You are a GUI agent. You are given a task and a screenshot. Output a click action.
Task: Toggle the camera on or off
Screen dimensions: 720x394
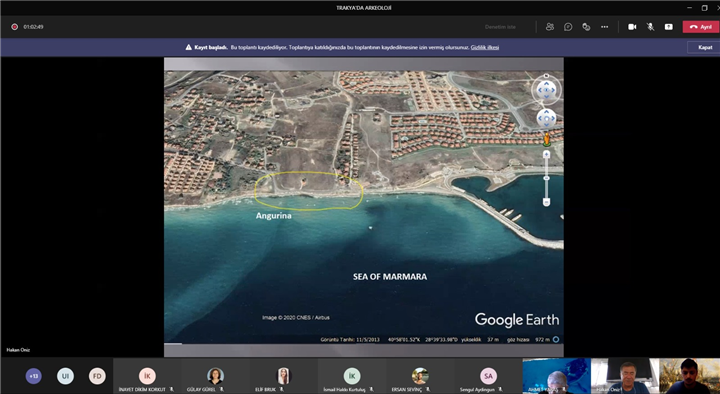[632, 27]
